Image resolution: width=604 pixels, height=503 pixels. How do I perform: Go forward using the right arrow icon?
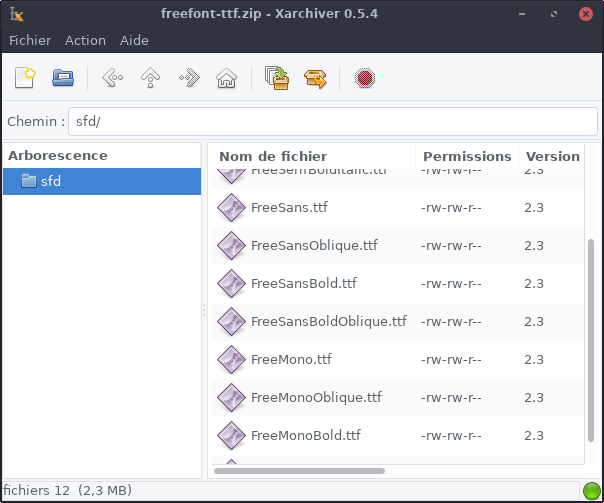189,78
